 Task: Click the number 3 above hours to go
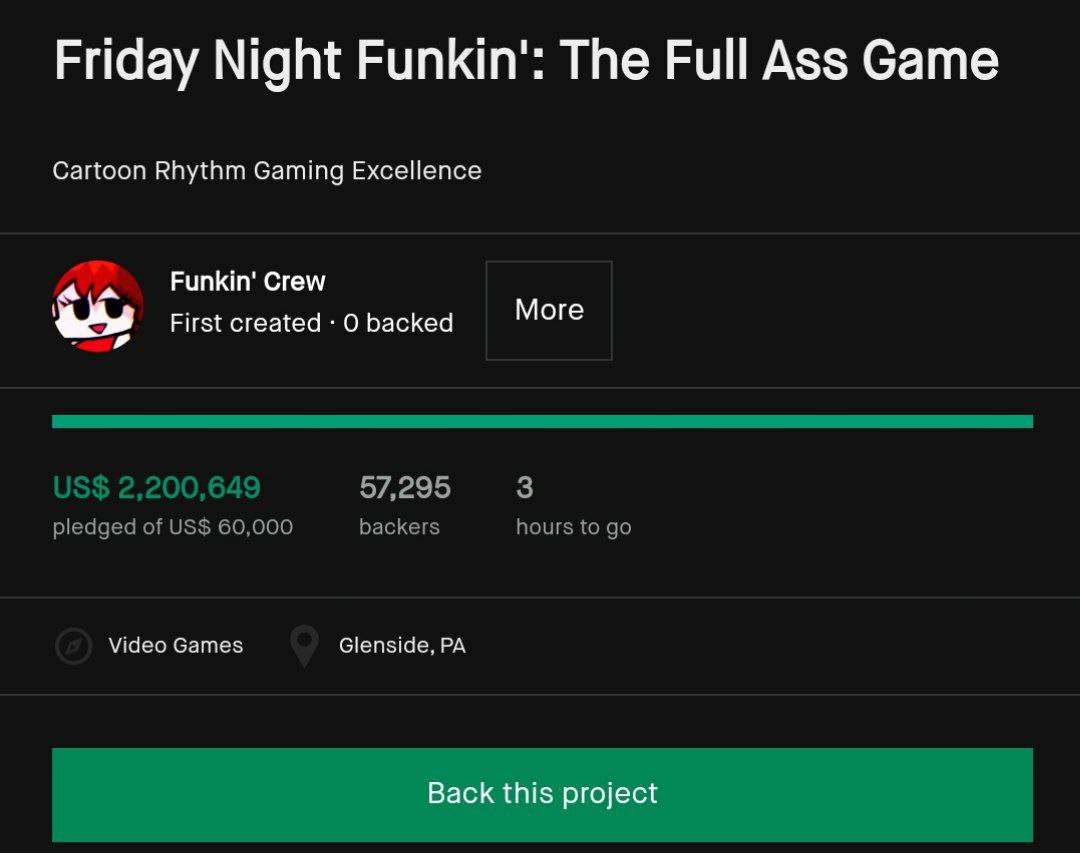524,488
